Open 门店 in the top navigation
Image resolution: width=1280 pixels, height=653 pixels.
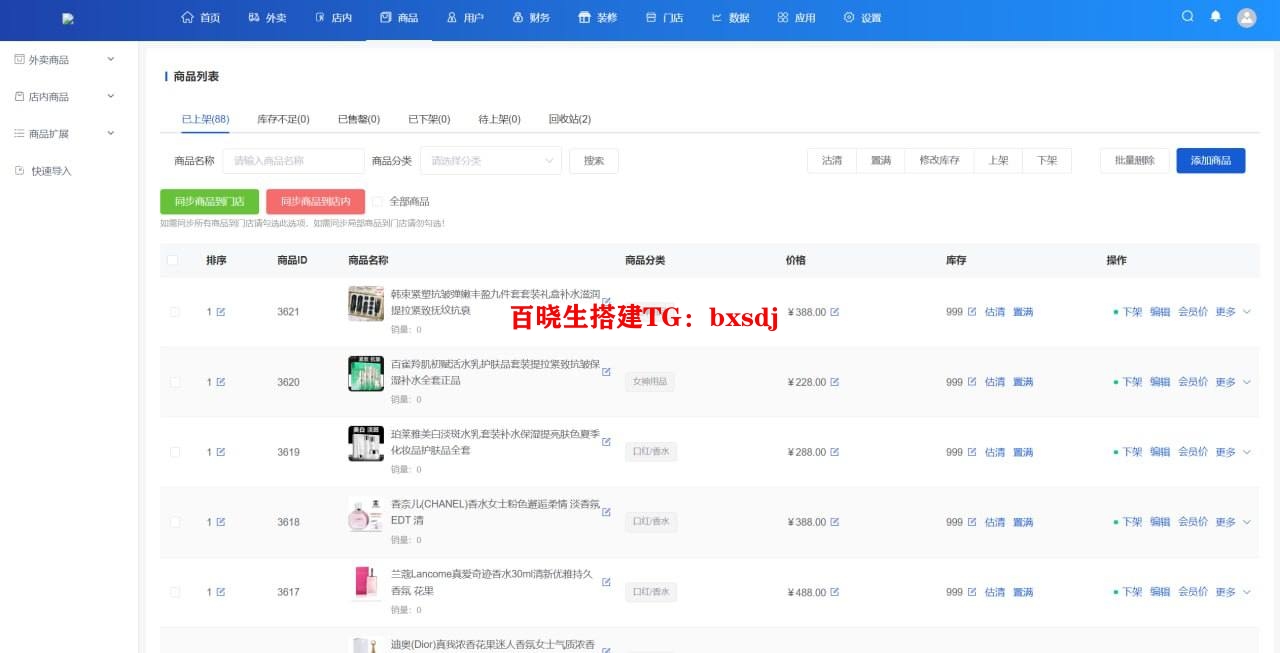665,18
